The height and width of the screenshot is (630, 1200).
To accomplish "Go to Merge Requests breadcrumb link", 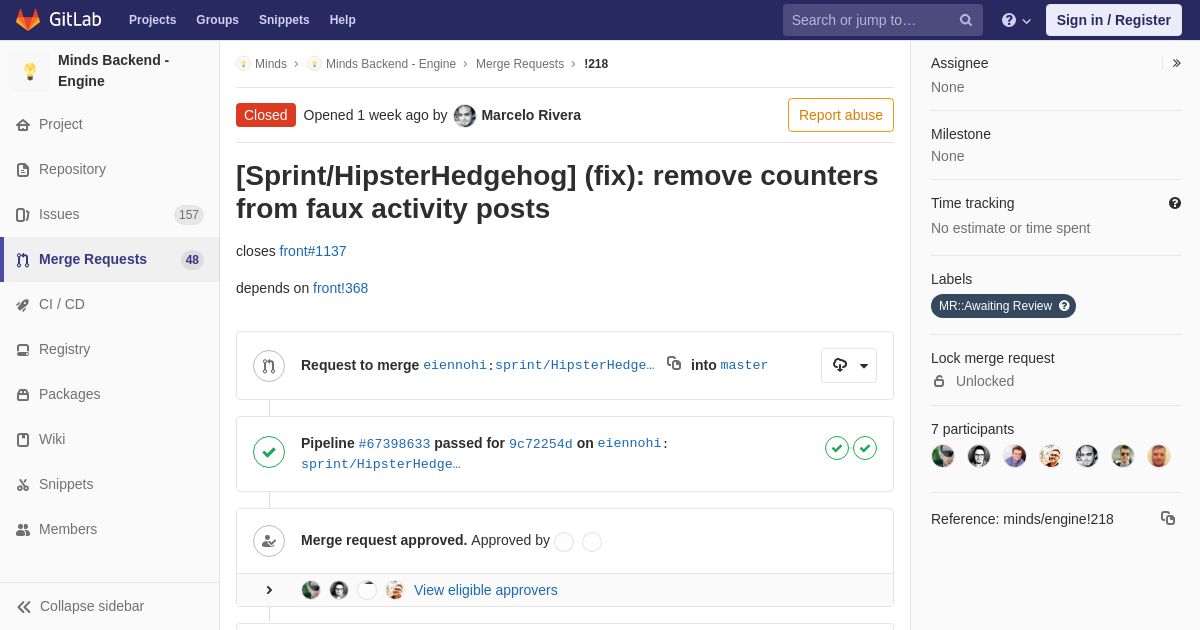I will point(520,64).
